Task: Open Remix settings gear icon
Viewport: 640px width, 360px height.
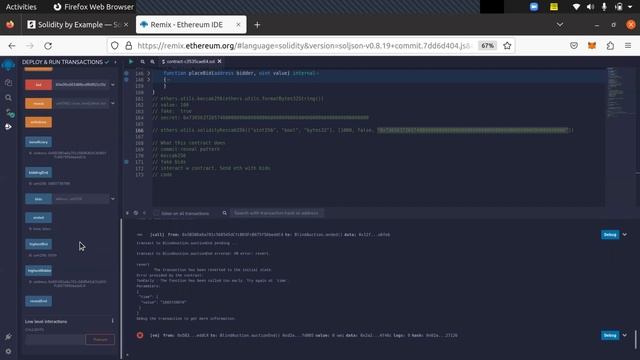Action: coord(8,351)
